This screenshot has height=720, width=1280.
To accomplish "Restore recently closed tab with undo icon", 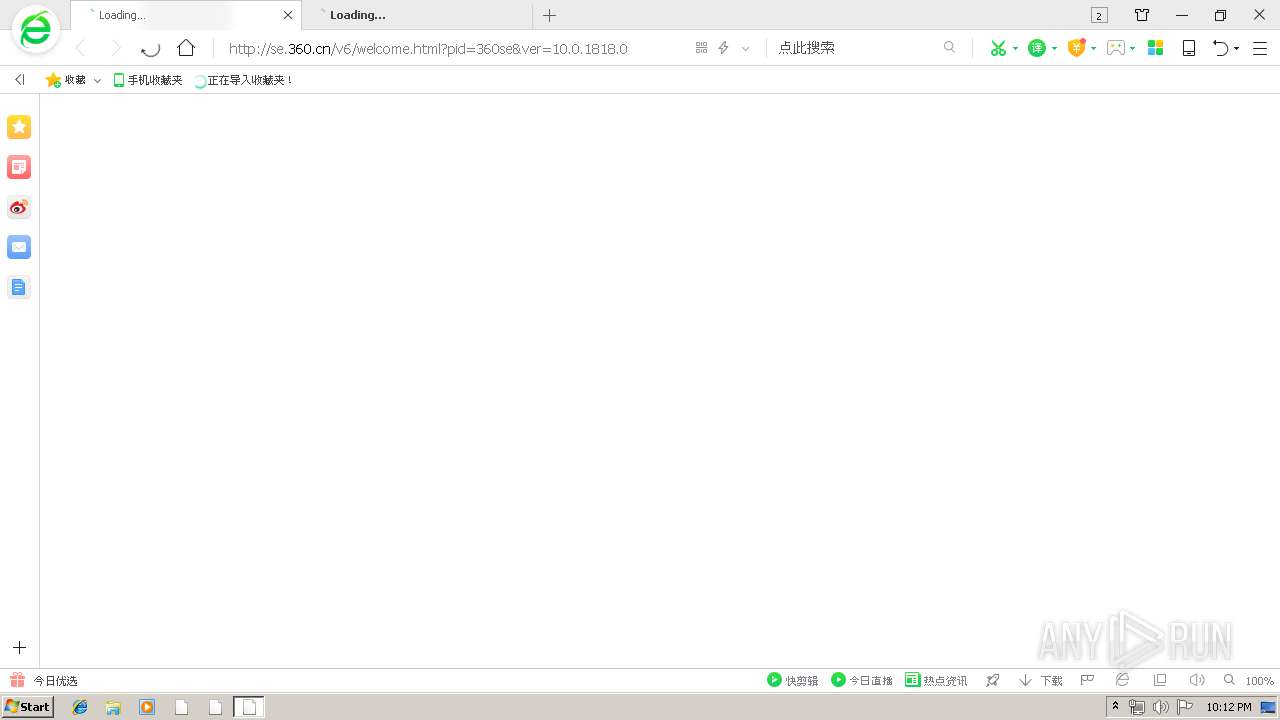I will click(1220, 48).
